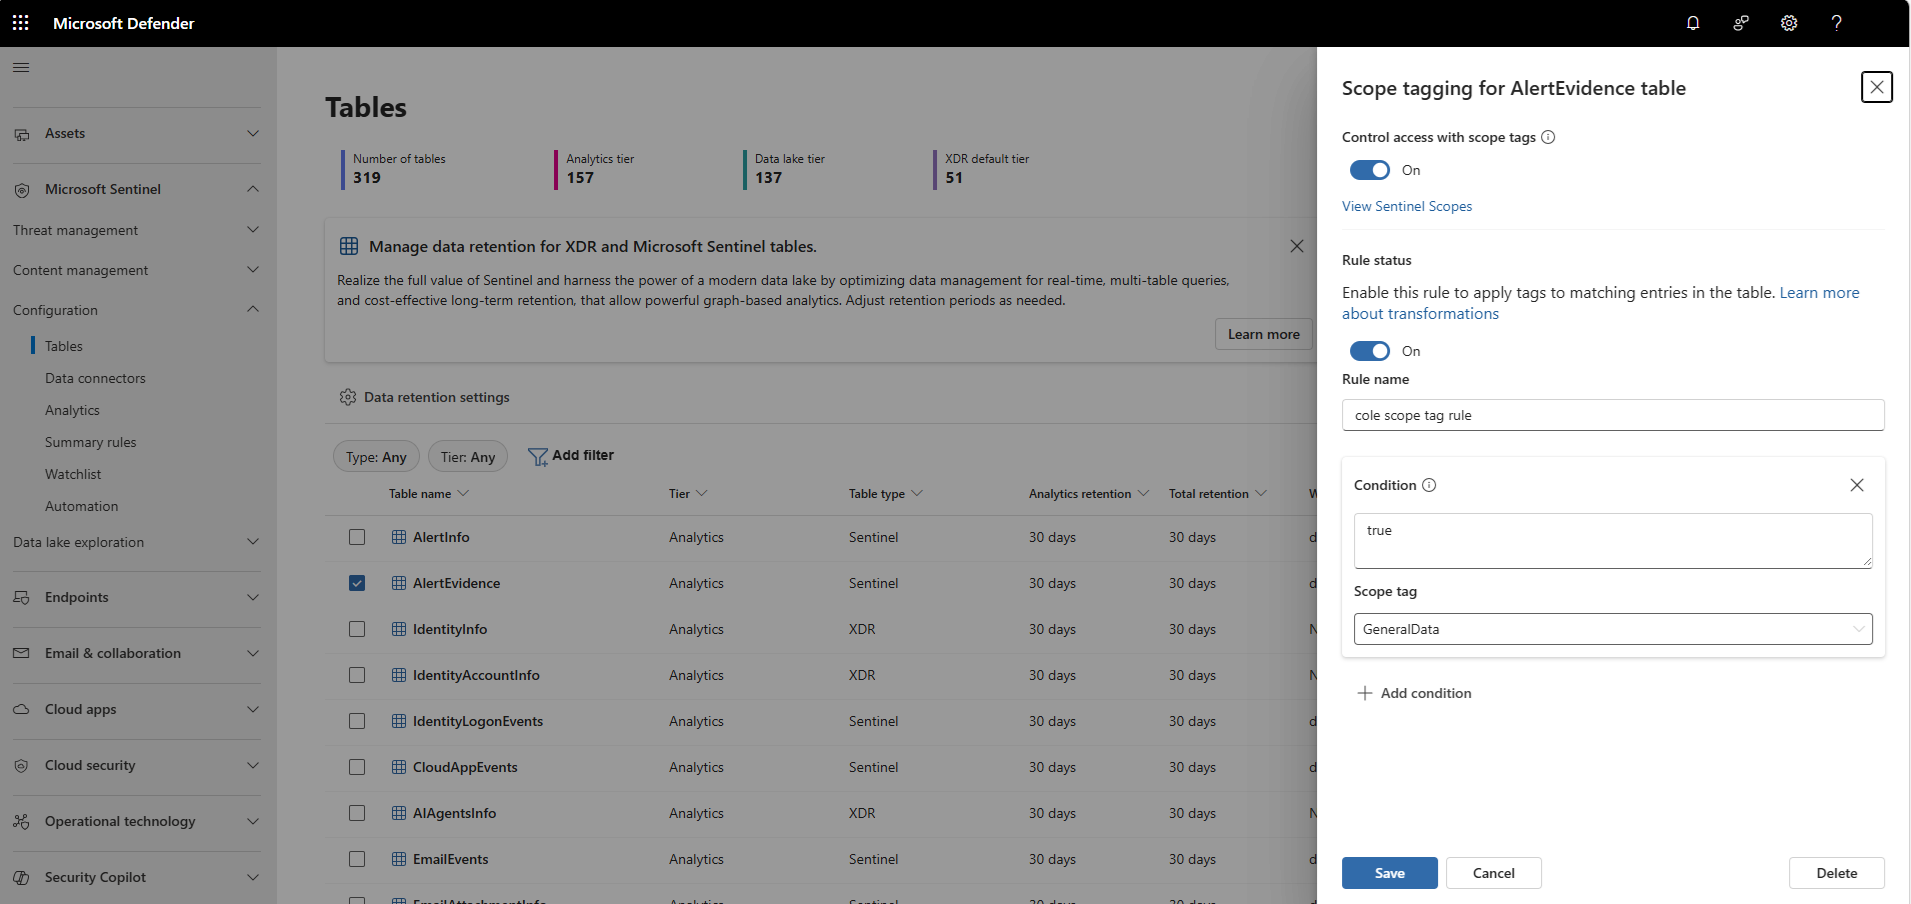Turn off the Rule status toggle

pyautogui.click(x=1369, y=351)
